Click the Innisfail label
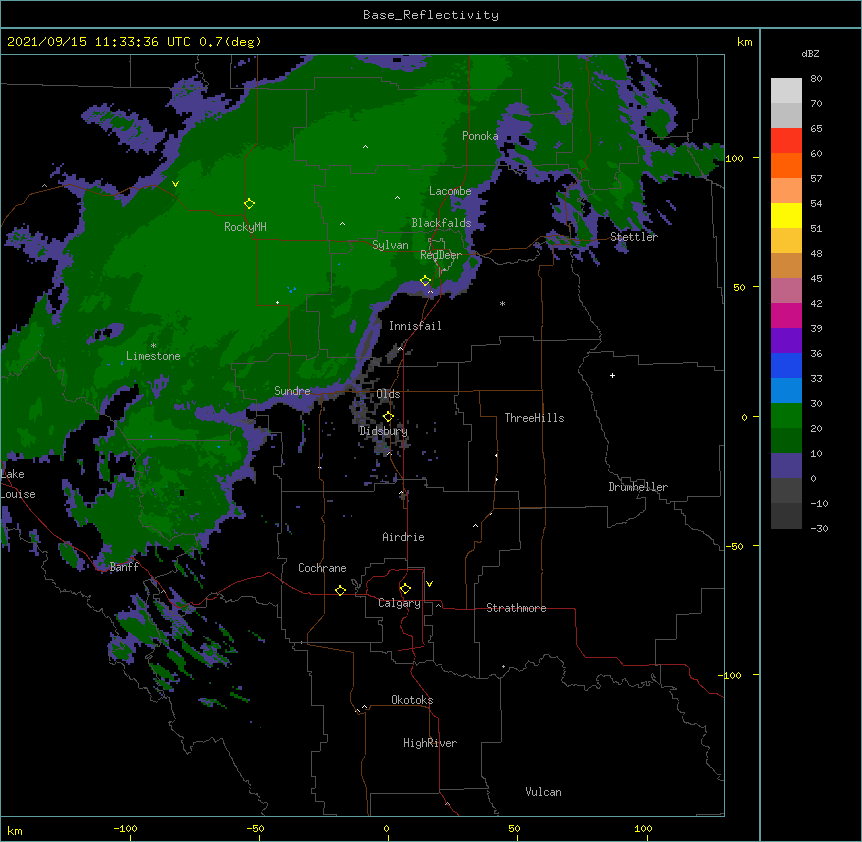 [x=415, y=326]
